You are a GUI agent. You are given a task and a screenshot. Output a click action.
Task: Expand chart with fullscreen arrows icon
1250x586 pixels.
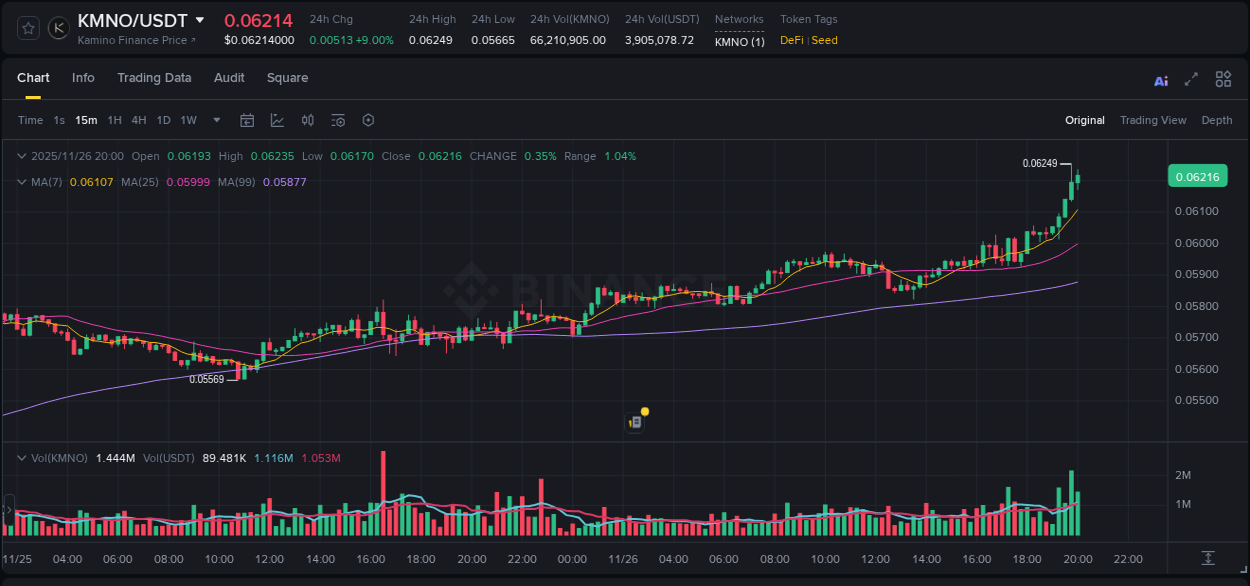pos(1191,79)
